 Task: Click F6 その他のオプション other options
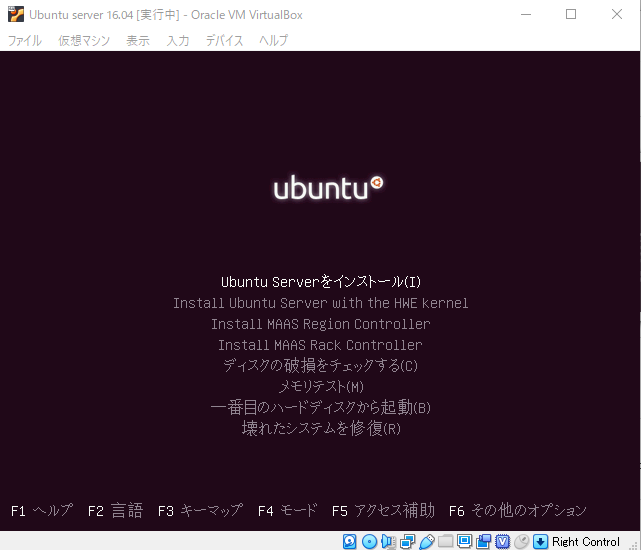tap(518, 511)
